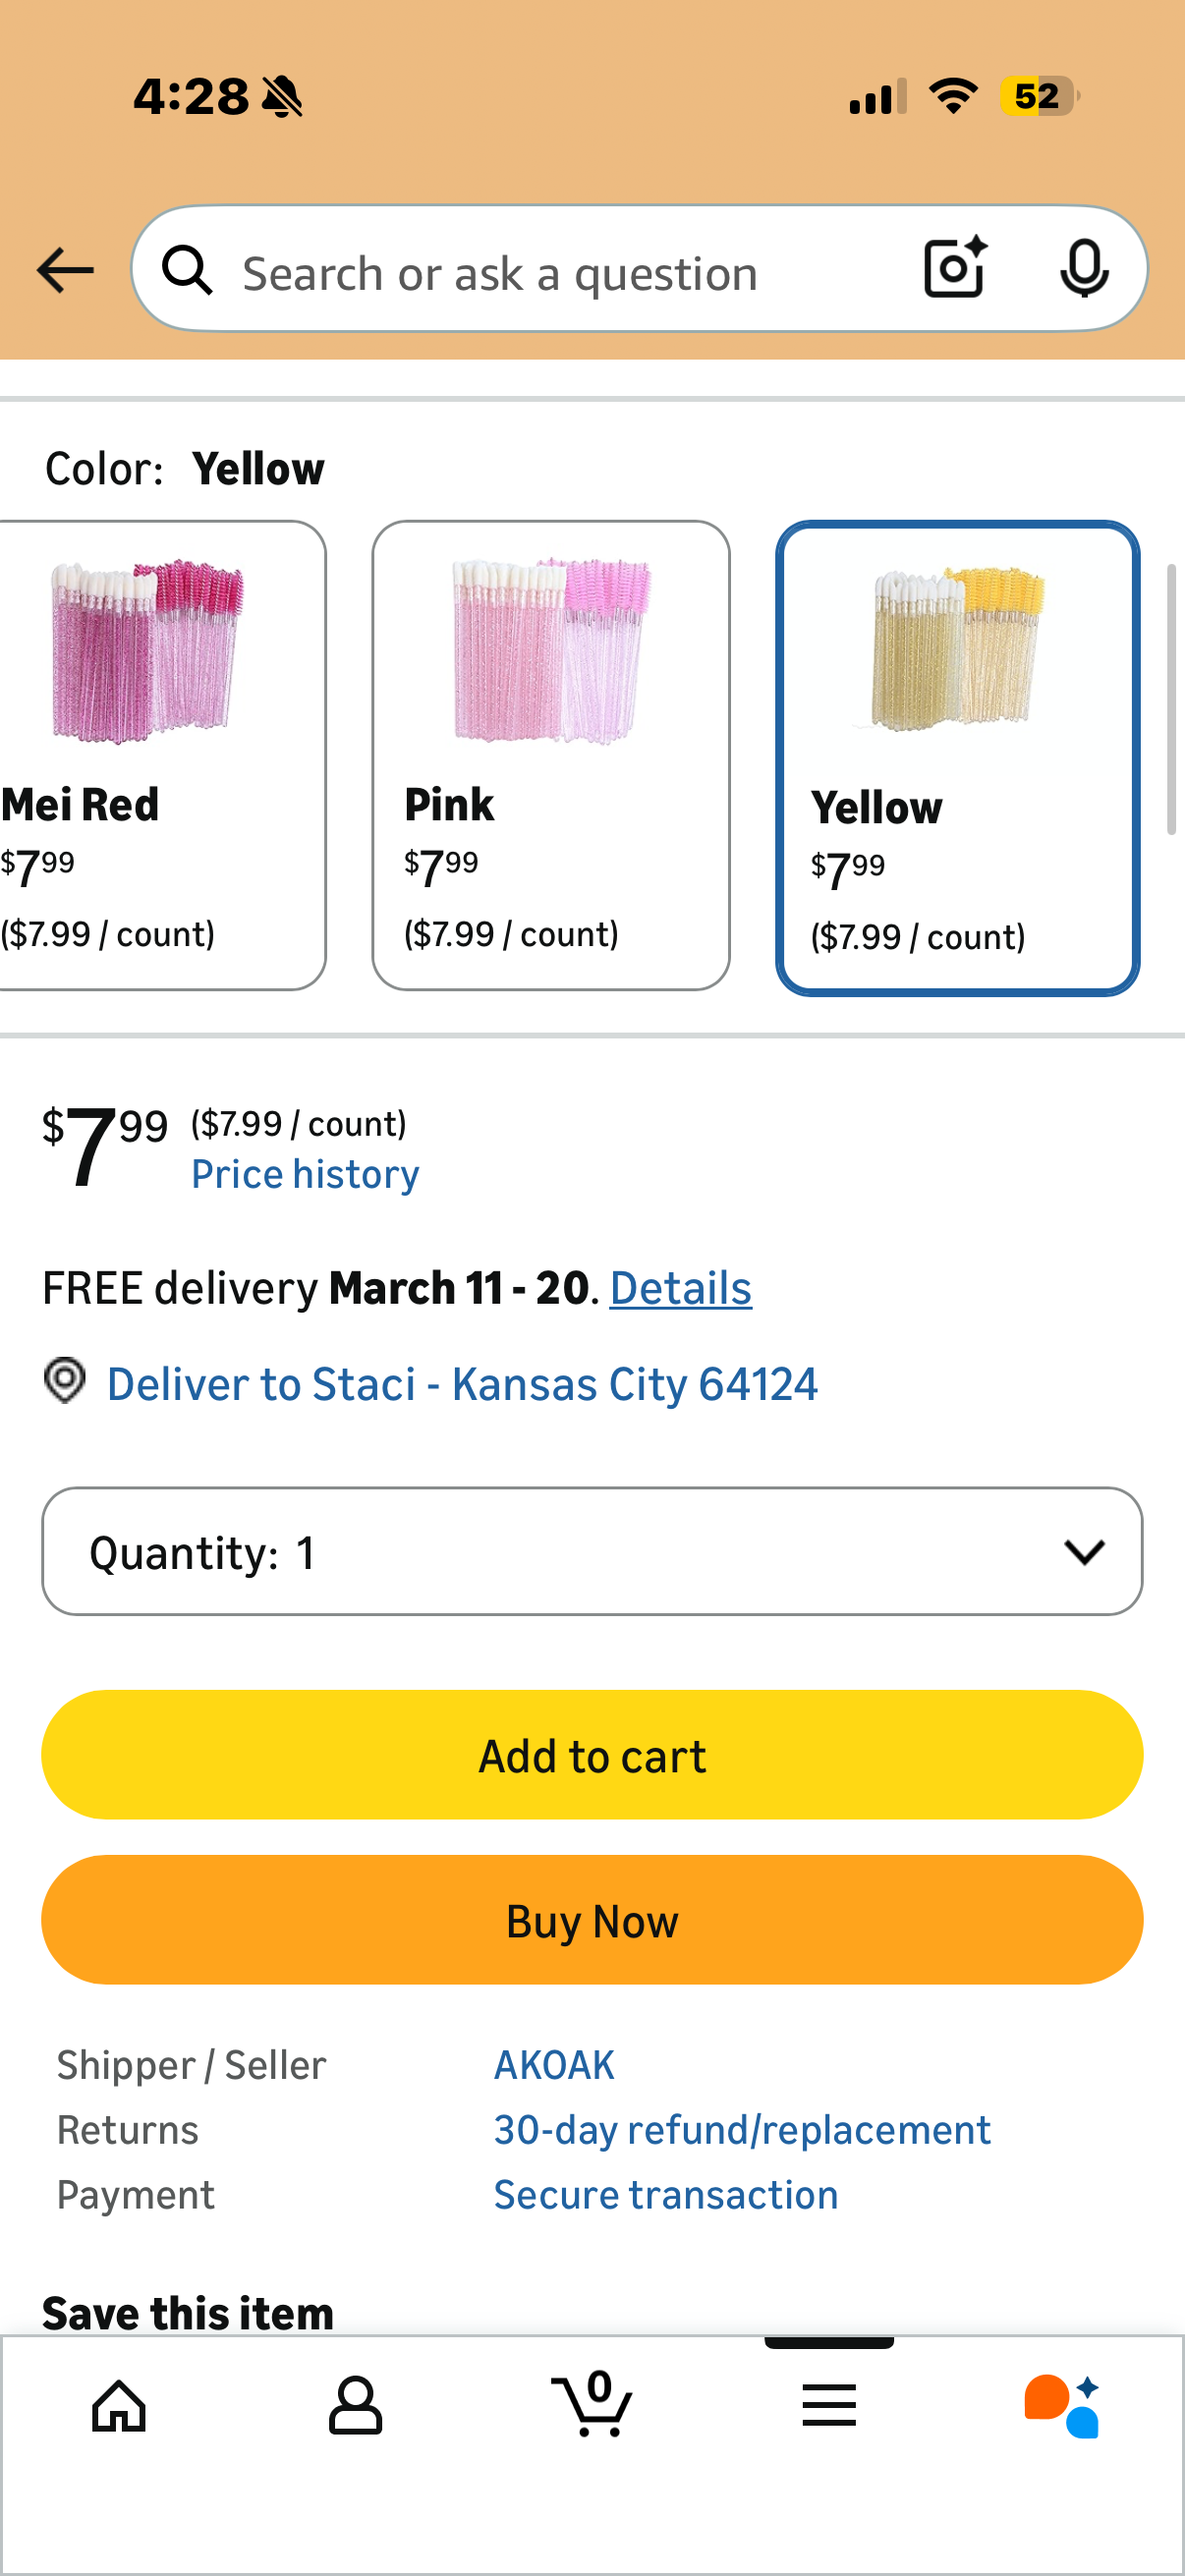Screen dimensions: 1185x2576
Task: Tap the microphone voice search icon
Action: click(x=1083, y=268)
